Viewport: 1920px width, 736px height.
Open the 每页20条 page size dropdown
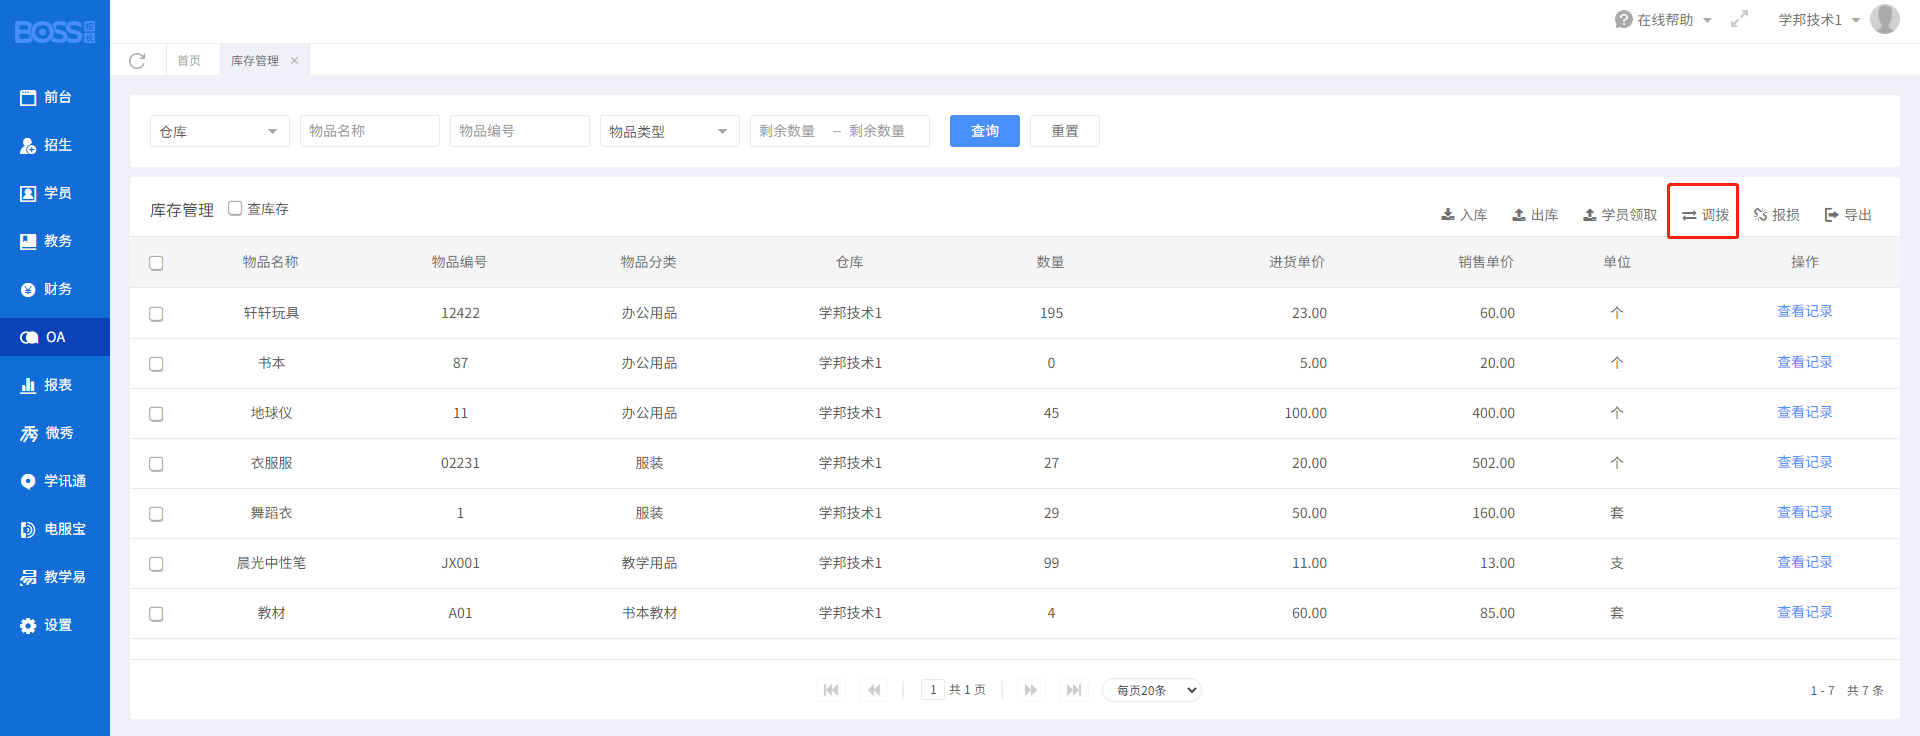(x=1152, y=690)
